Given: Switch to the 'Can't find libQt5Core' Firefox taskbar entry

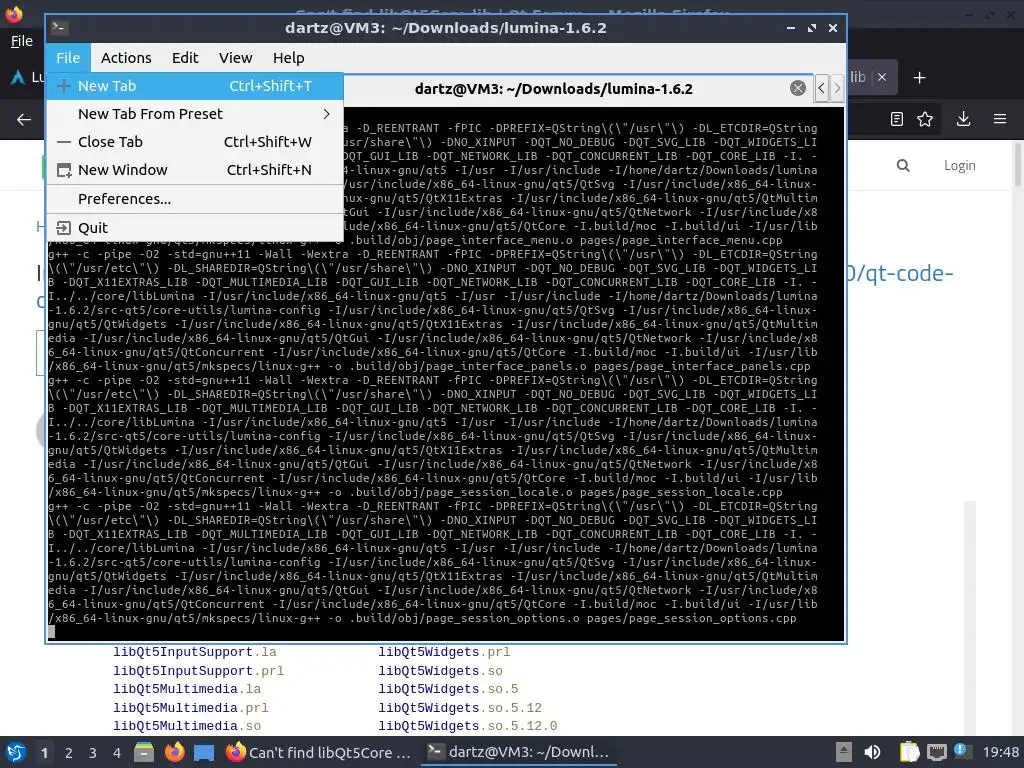Looking at the screenshot, I should point(319,752).
